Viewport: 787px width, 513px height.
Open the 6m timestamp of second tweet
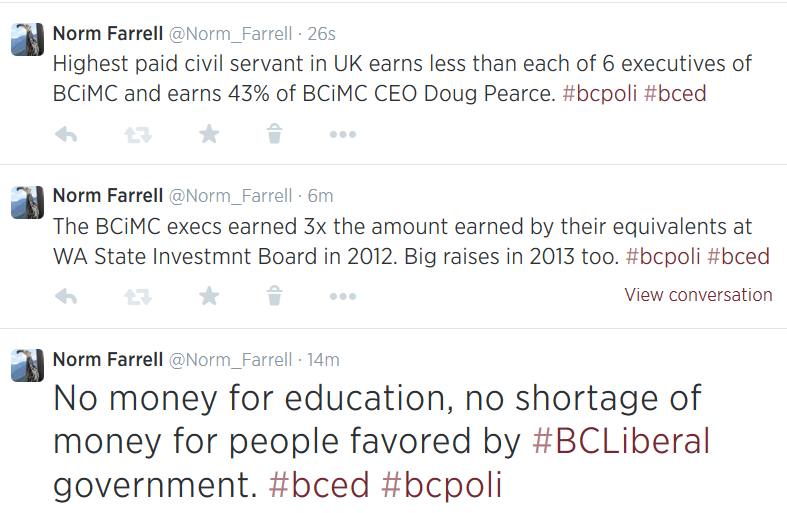(320, 195)
